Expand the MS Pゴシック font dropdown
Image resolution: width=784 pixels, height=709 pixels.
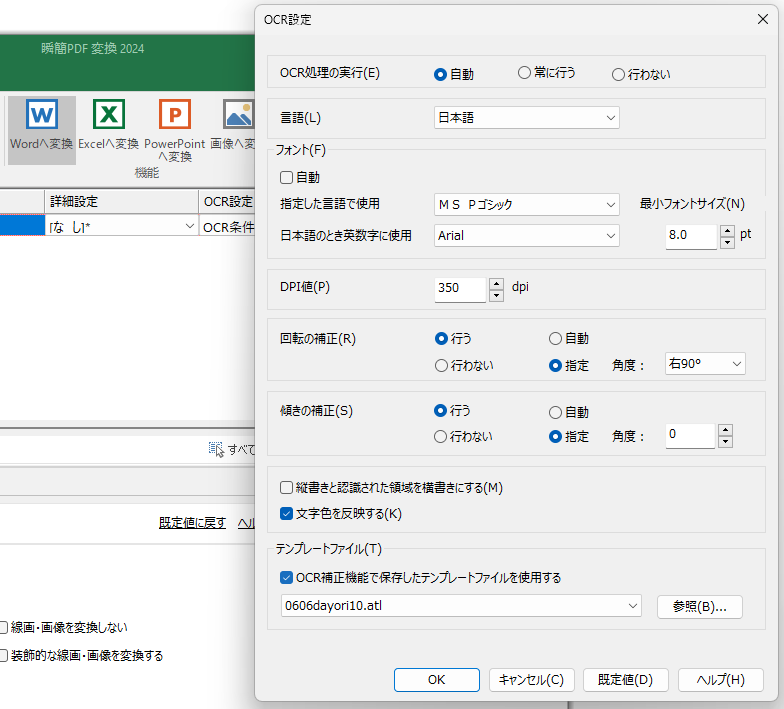coord(527,205)
